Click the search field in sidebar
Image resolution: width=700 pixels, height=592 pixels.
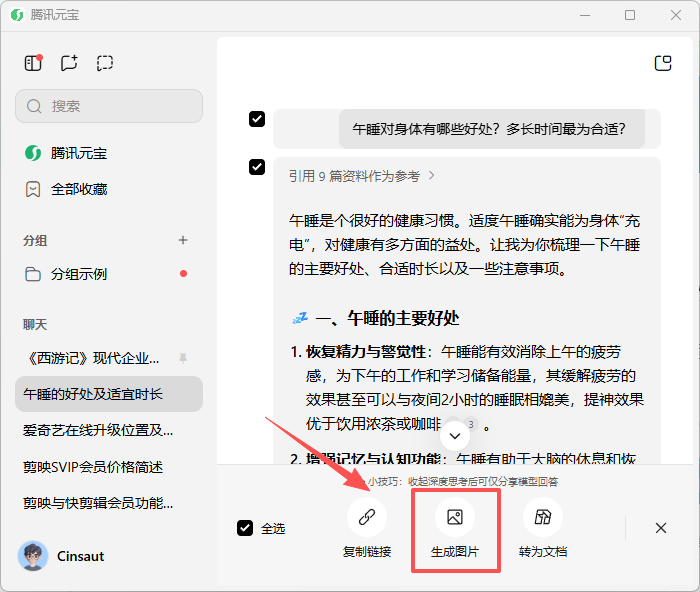click(109, 106)
